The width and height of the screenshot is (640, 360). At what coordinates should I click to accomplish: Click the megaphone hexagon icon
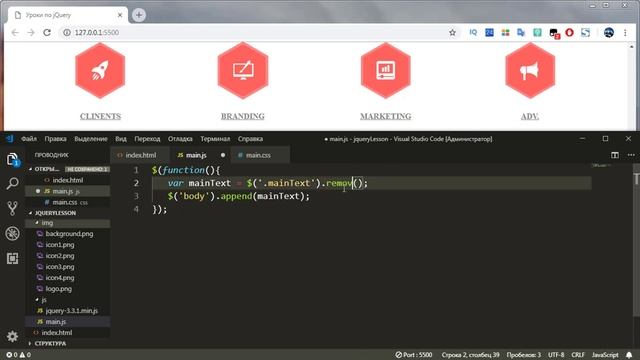[x=530, y=70]
